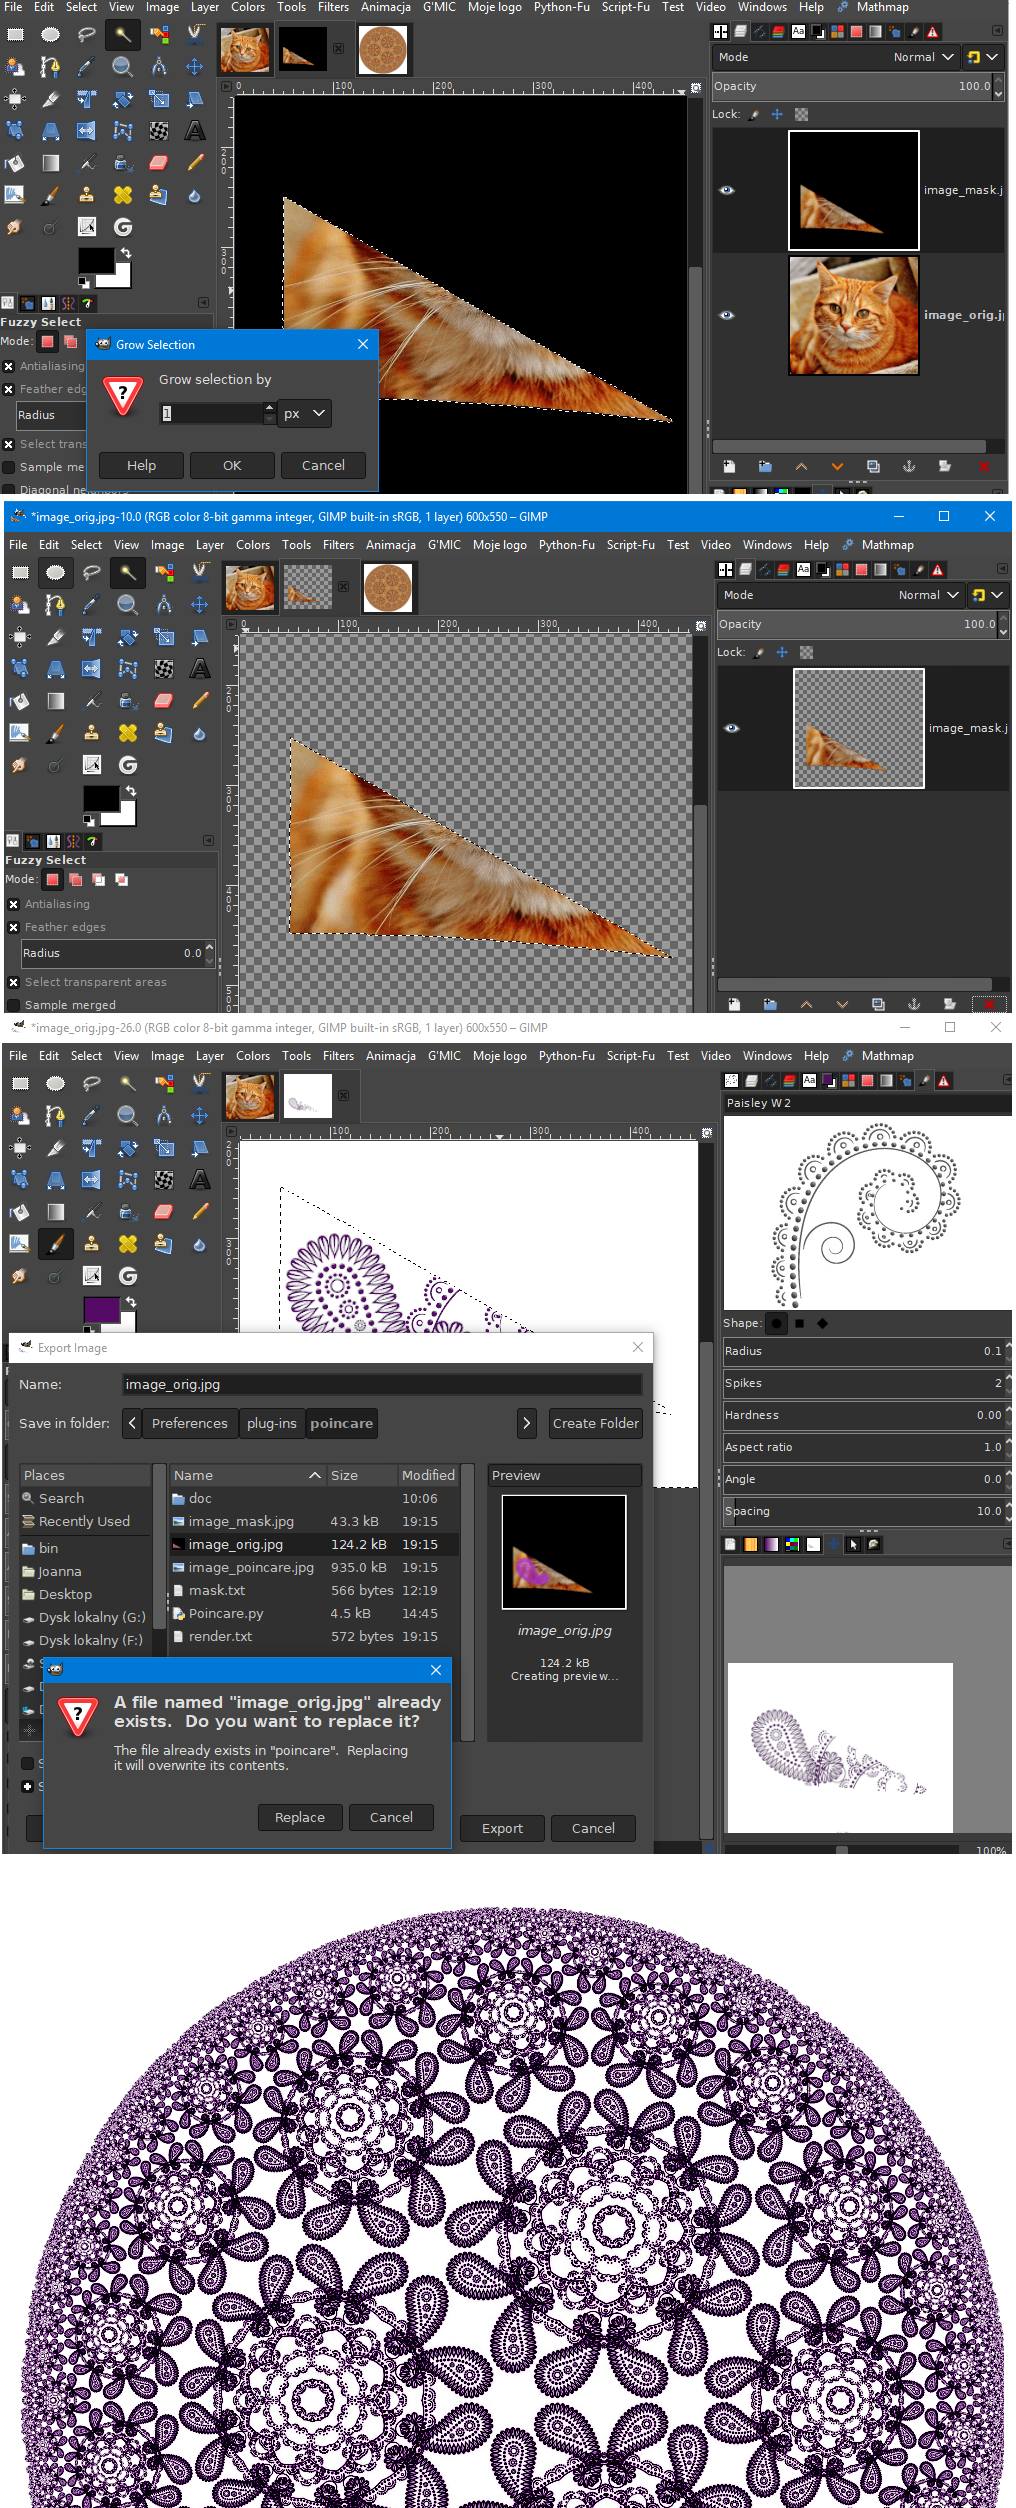Click Export button in Export Image dialog
Image resolution: width=1016 pixels, height=2508 pixels.
point(502,1828)
